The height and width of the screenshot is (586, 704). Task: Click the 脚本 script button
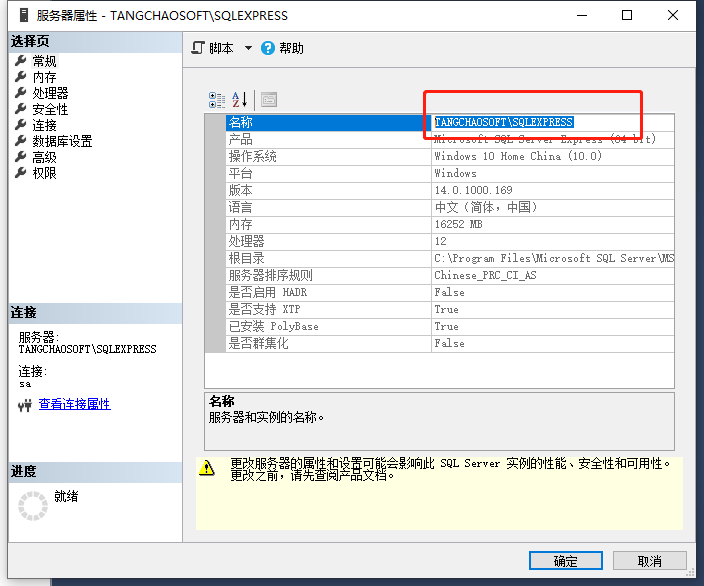[x=212, y=48]
